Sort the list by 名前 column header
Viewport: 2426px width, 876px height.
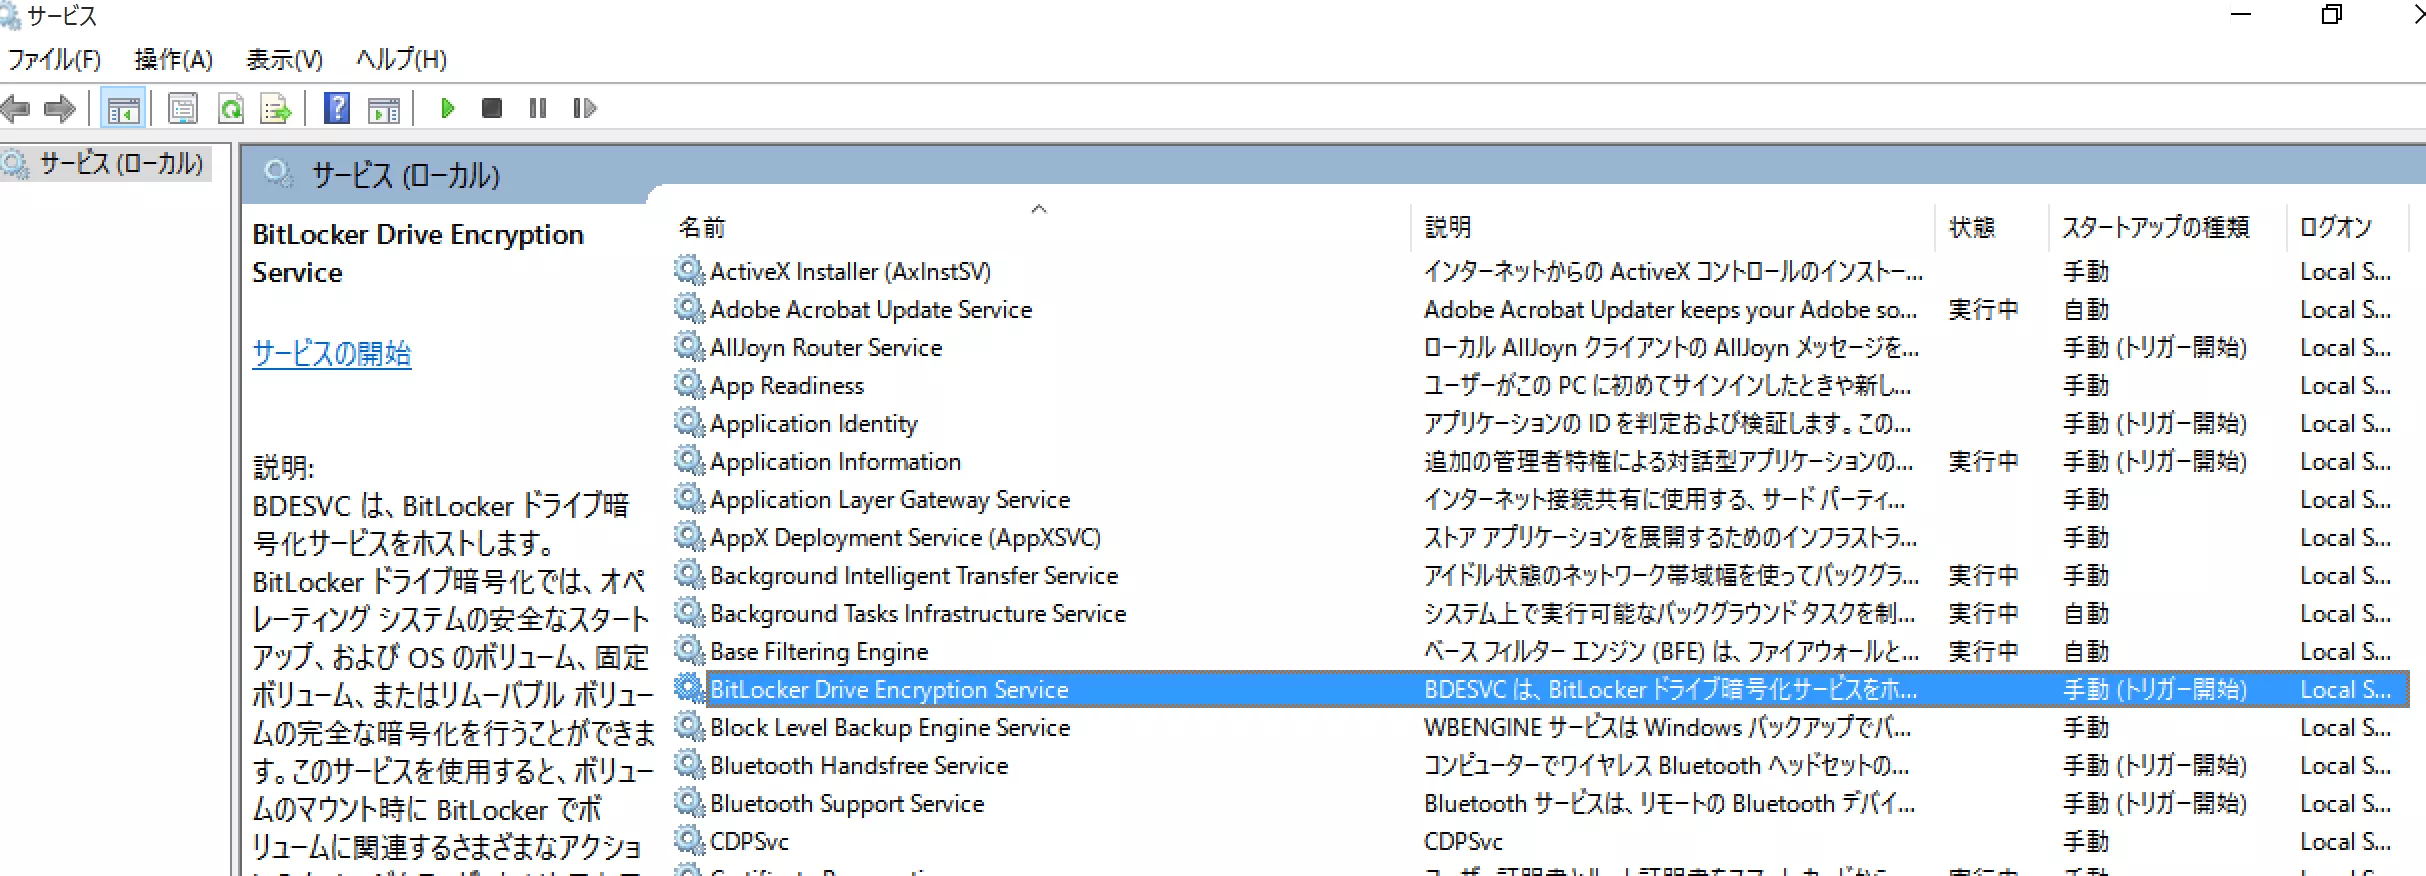702,228
